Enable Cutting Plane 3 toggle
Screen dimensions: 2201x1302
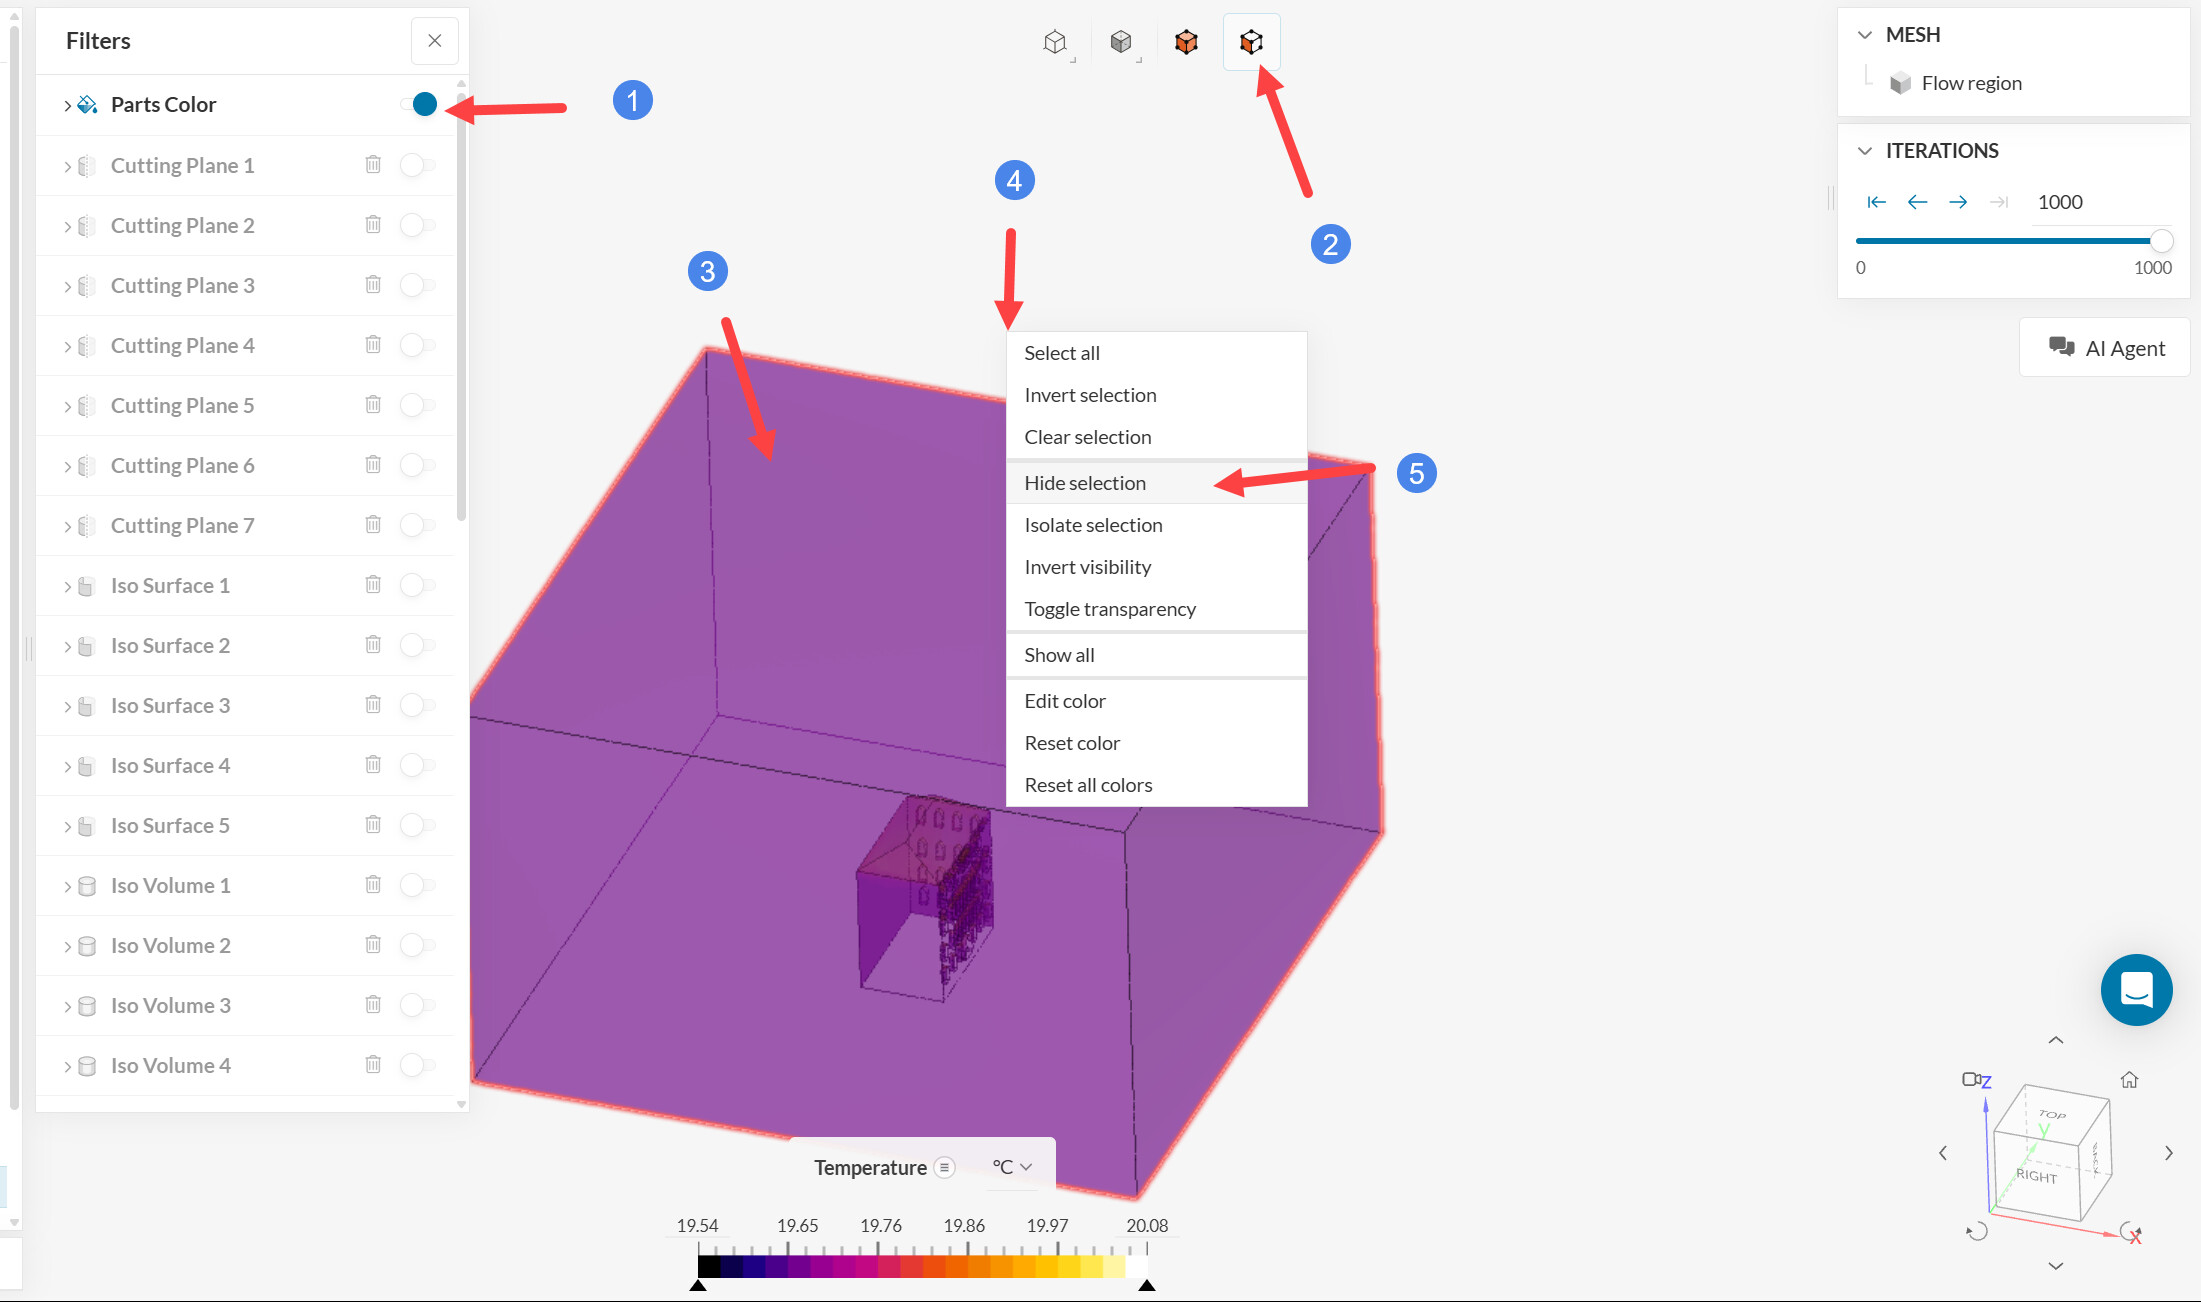tap(417, 285)
